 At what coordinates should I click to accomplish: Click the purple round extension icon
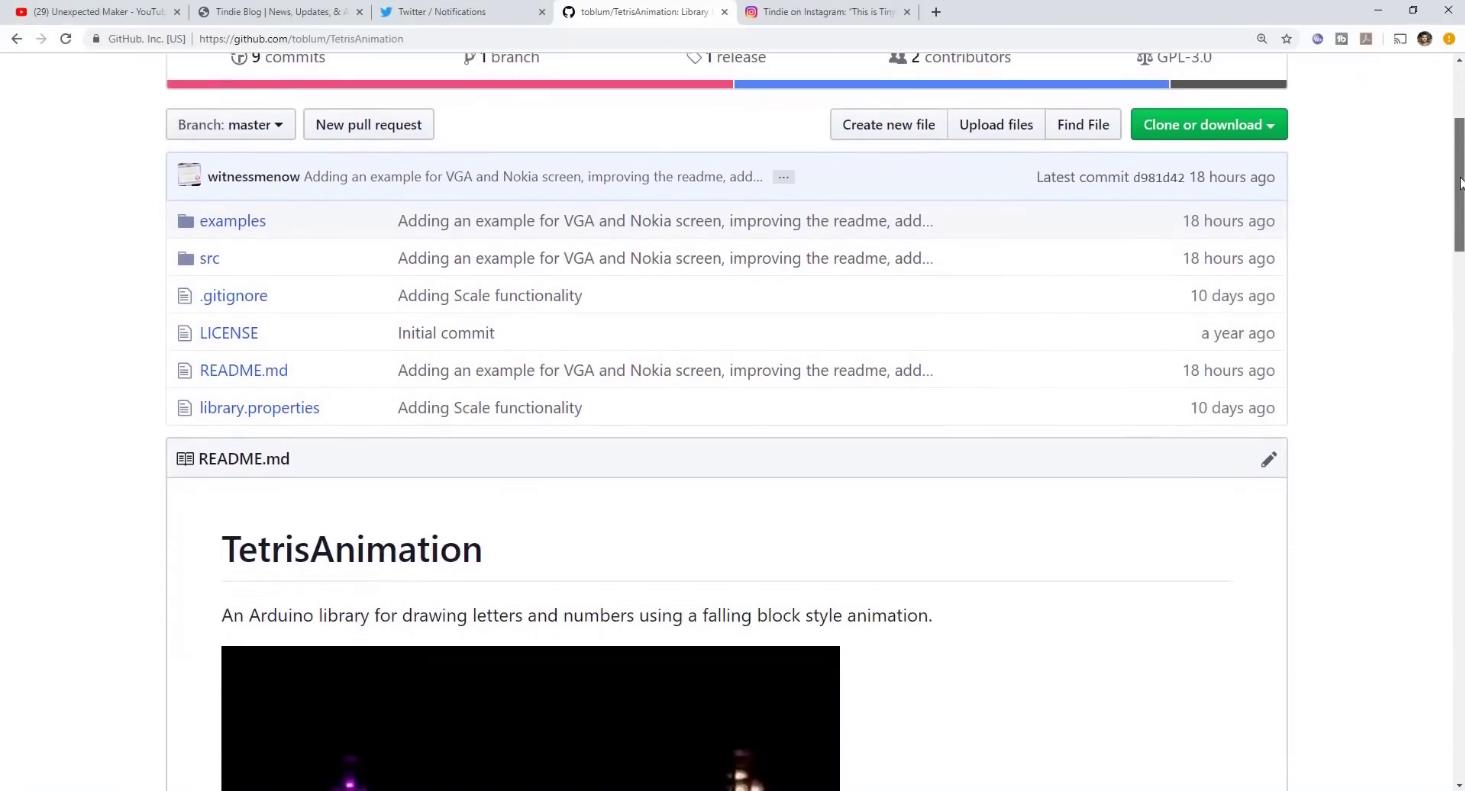click(x=1317, y=39)
